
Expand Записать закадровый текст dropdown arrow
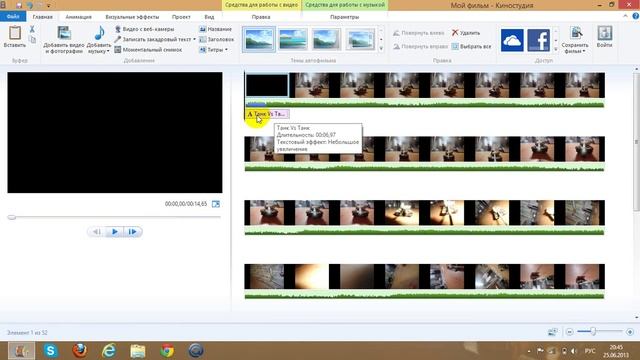(194, 40)
